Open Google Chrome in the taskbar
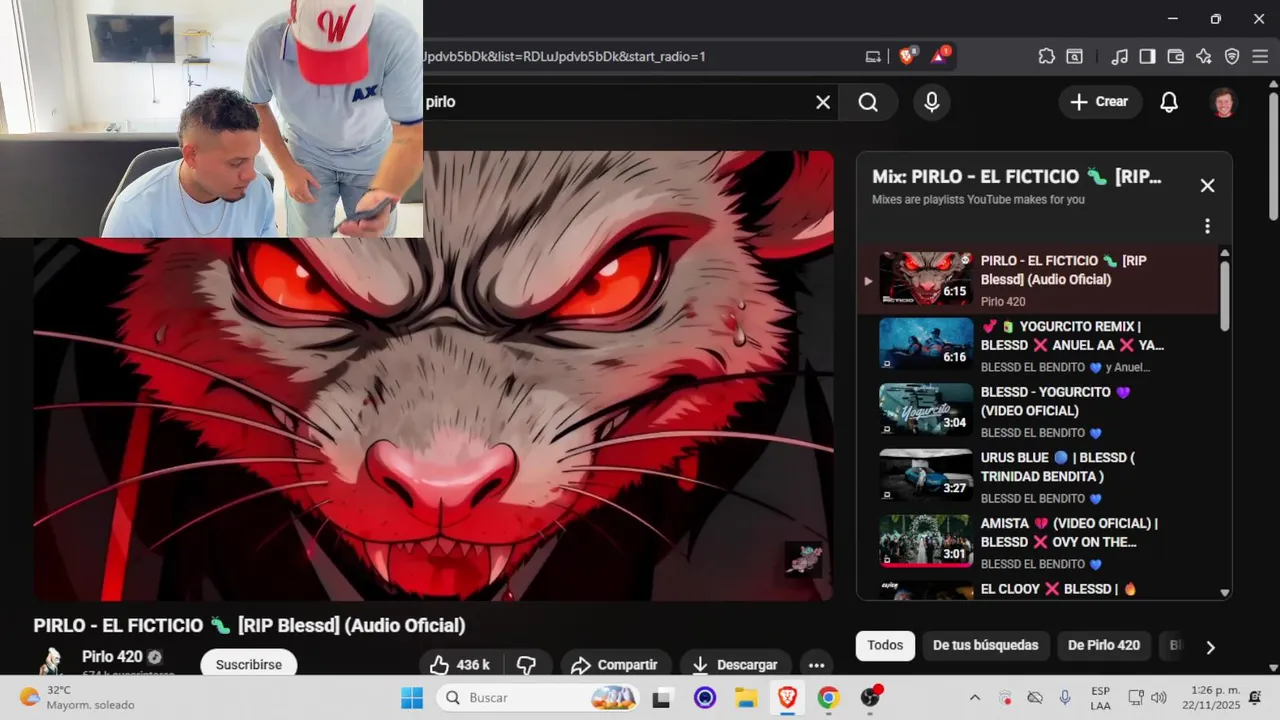1280x720 pixels. click(x=828, y=697)
